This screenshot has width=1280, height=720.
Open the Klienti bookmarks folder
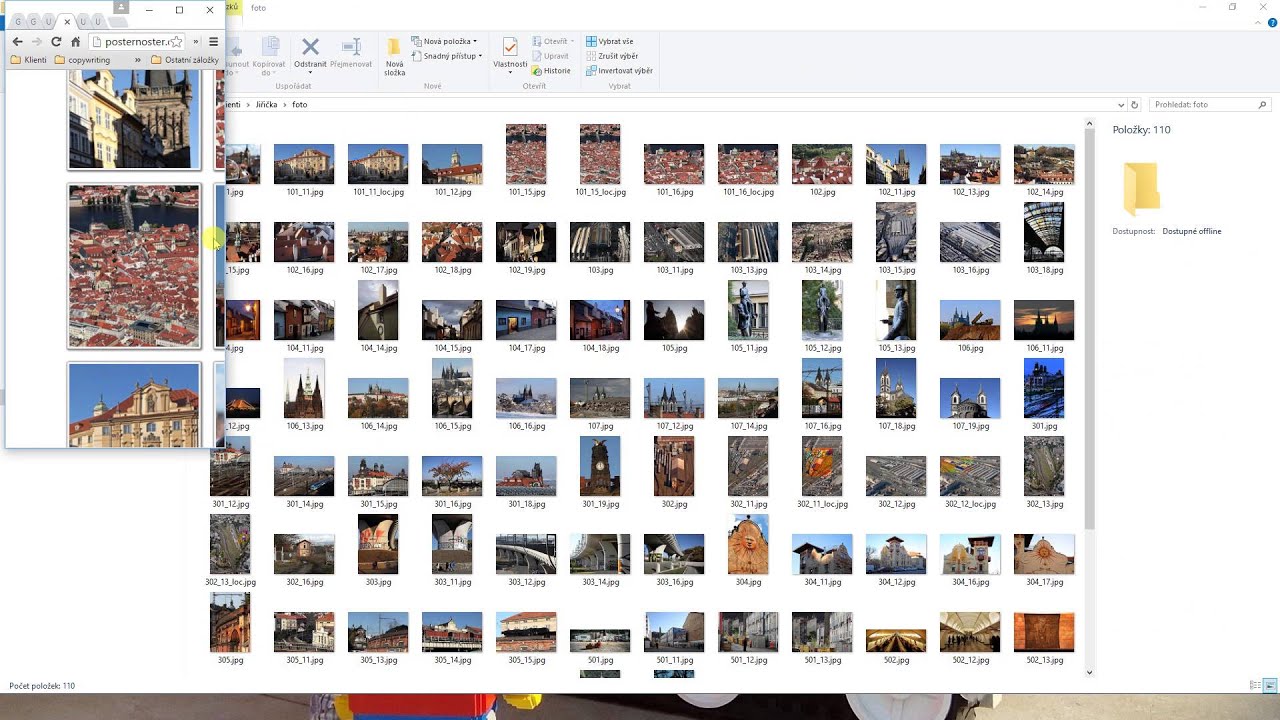28,60
